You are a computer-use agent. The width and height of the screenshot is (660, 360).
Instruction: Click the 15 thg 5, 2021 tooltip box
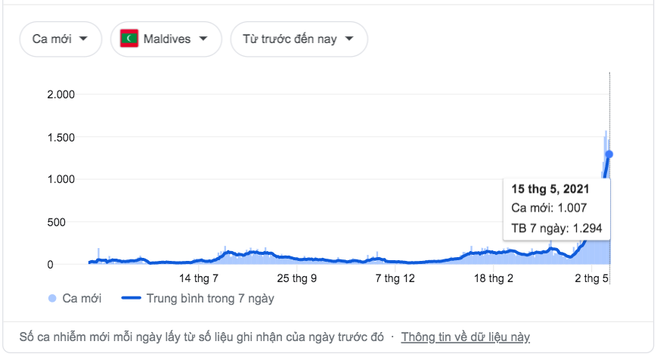click(556, 209)
